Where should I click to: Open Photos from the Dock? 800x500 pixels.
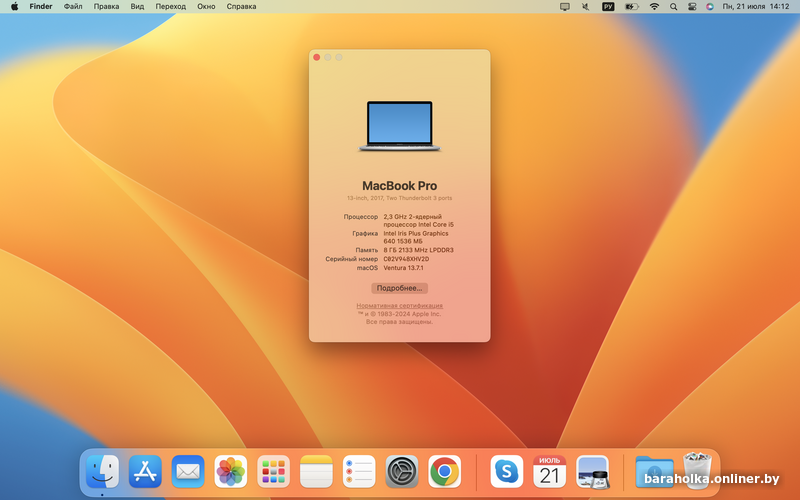click(x=231, y=471)
